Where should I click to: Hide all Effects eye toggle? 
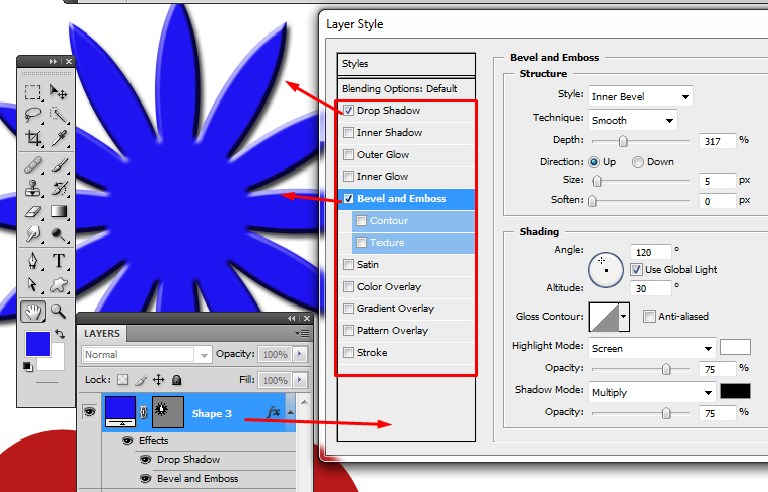(127, 441)
